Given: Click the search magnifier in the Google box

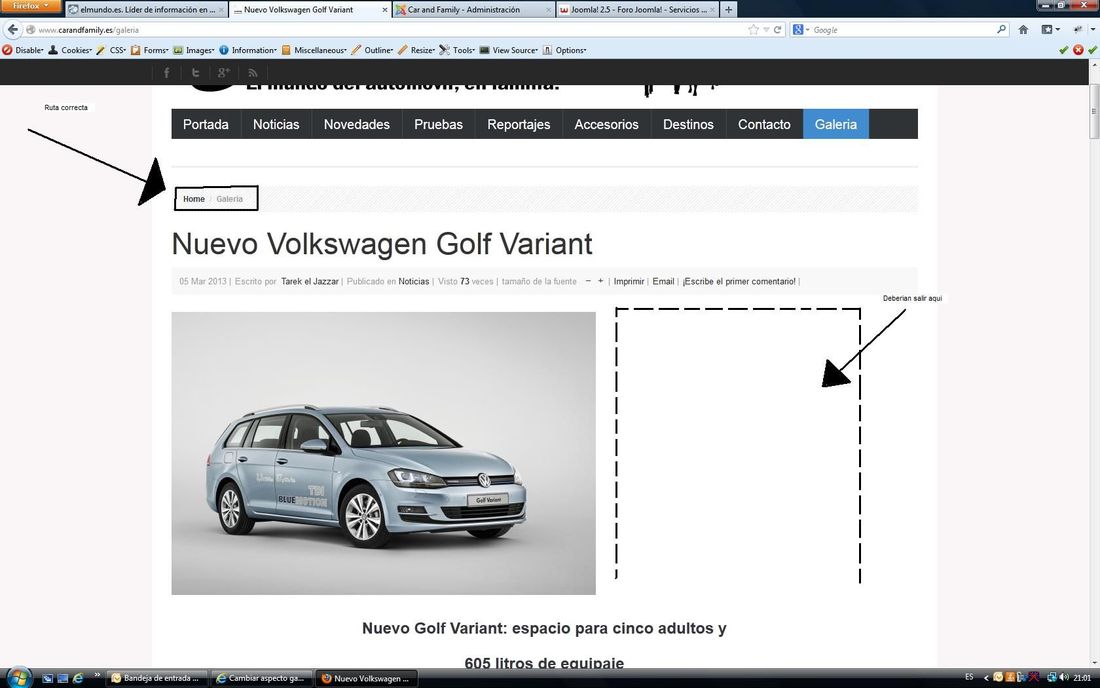Looking at the screenshot, I should click(1001, 29).
